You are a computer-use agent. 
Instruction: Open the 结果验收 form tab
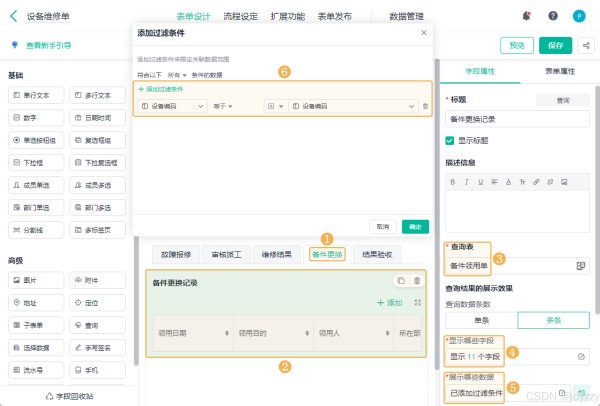coord(377,254)
